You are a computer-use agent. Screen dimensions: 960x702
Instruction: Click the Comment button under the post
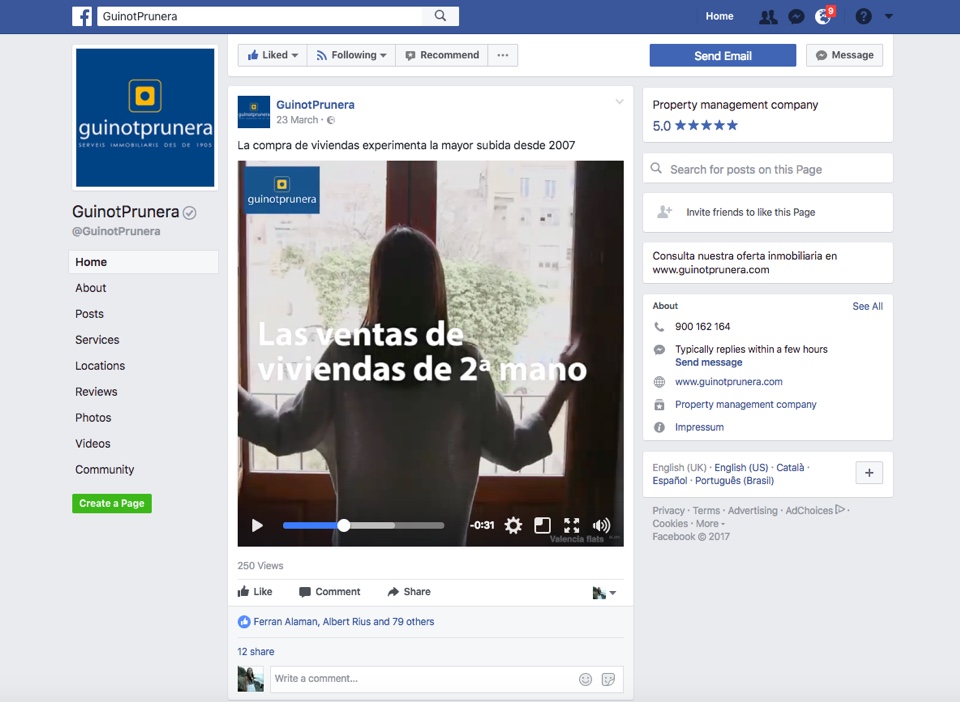[329, 592]
